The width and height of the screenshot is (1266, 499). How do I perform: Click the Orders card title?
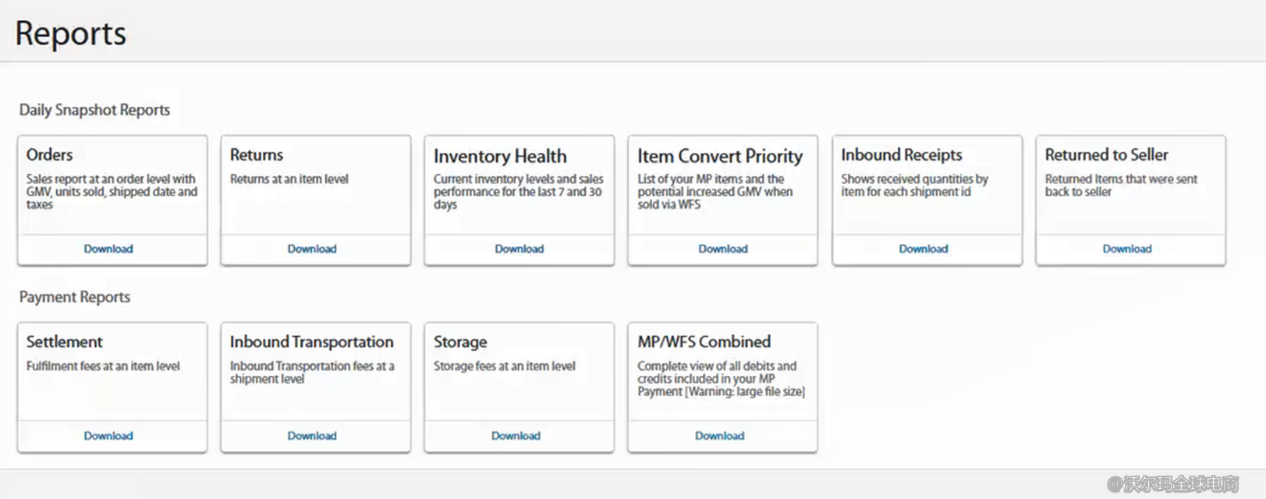(x=49, y=155)
